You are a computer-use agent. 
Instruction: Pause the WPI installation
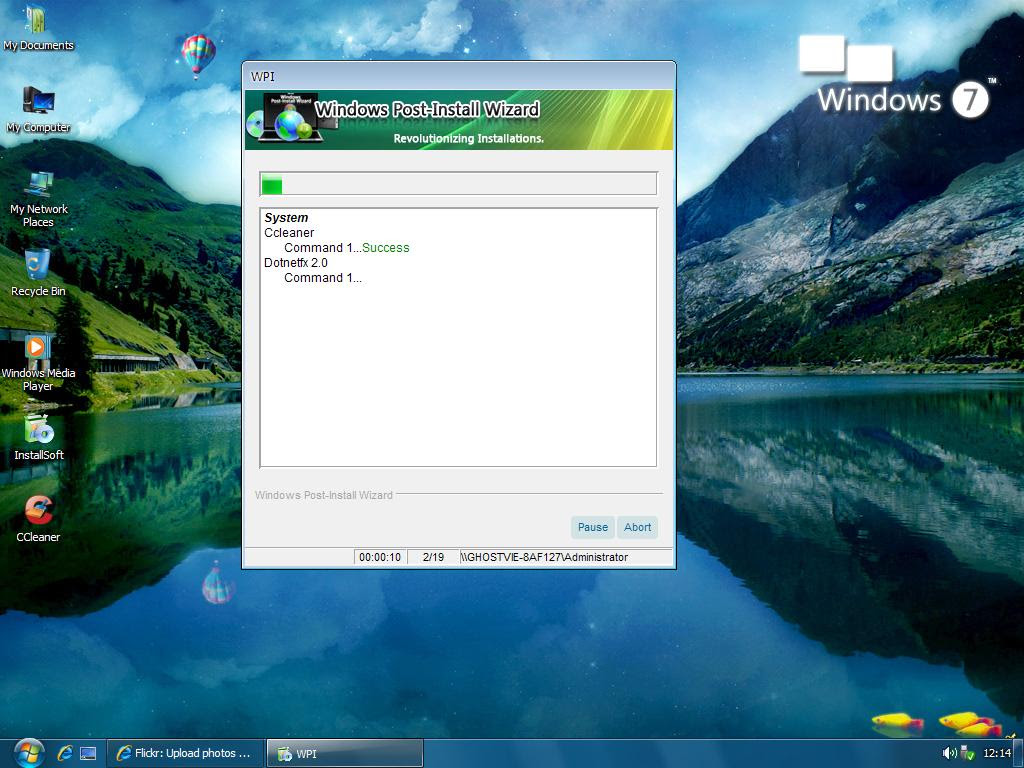point(592,527)
